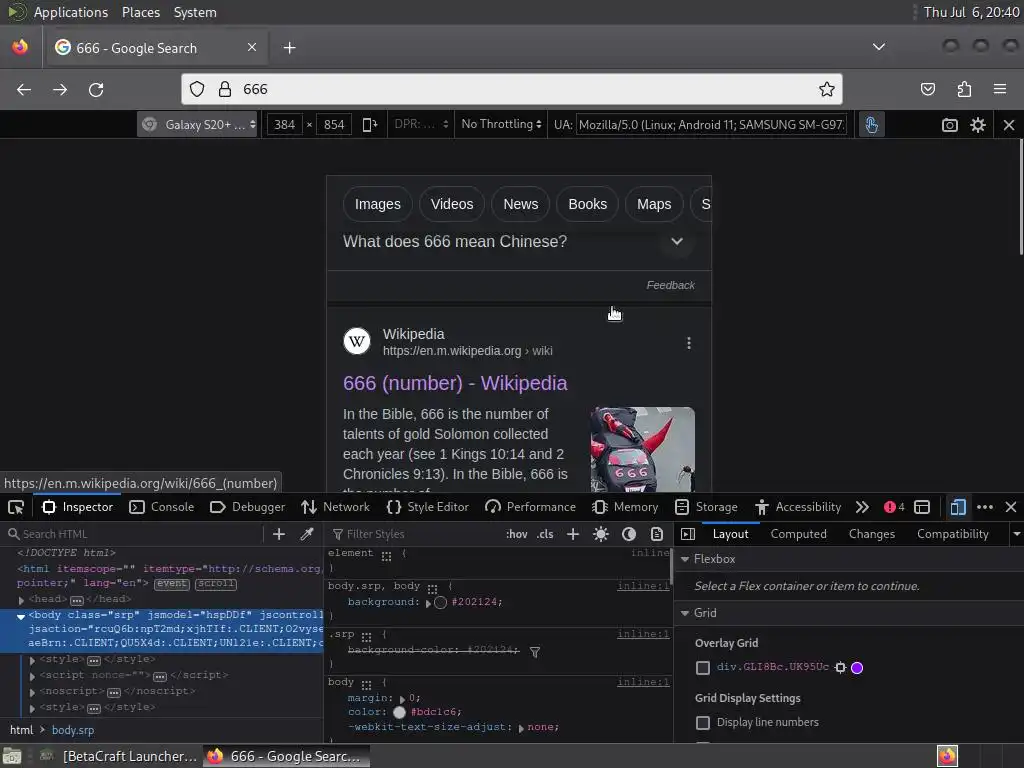The height and width of the screenshot is (768, 1024).
Task: Open list all tabs dropdown
Action: pos(879,47)
